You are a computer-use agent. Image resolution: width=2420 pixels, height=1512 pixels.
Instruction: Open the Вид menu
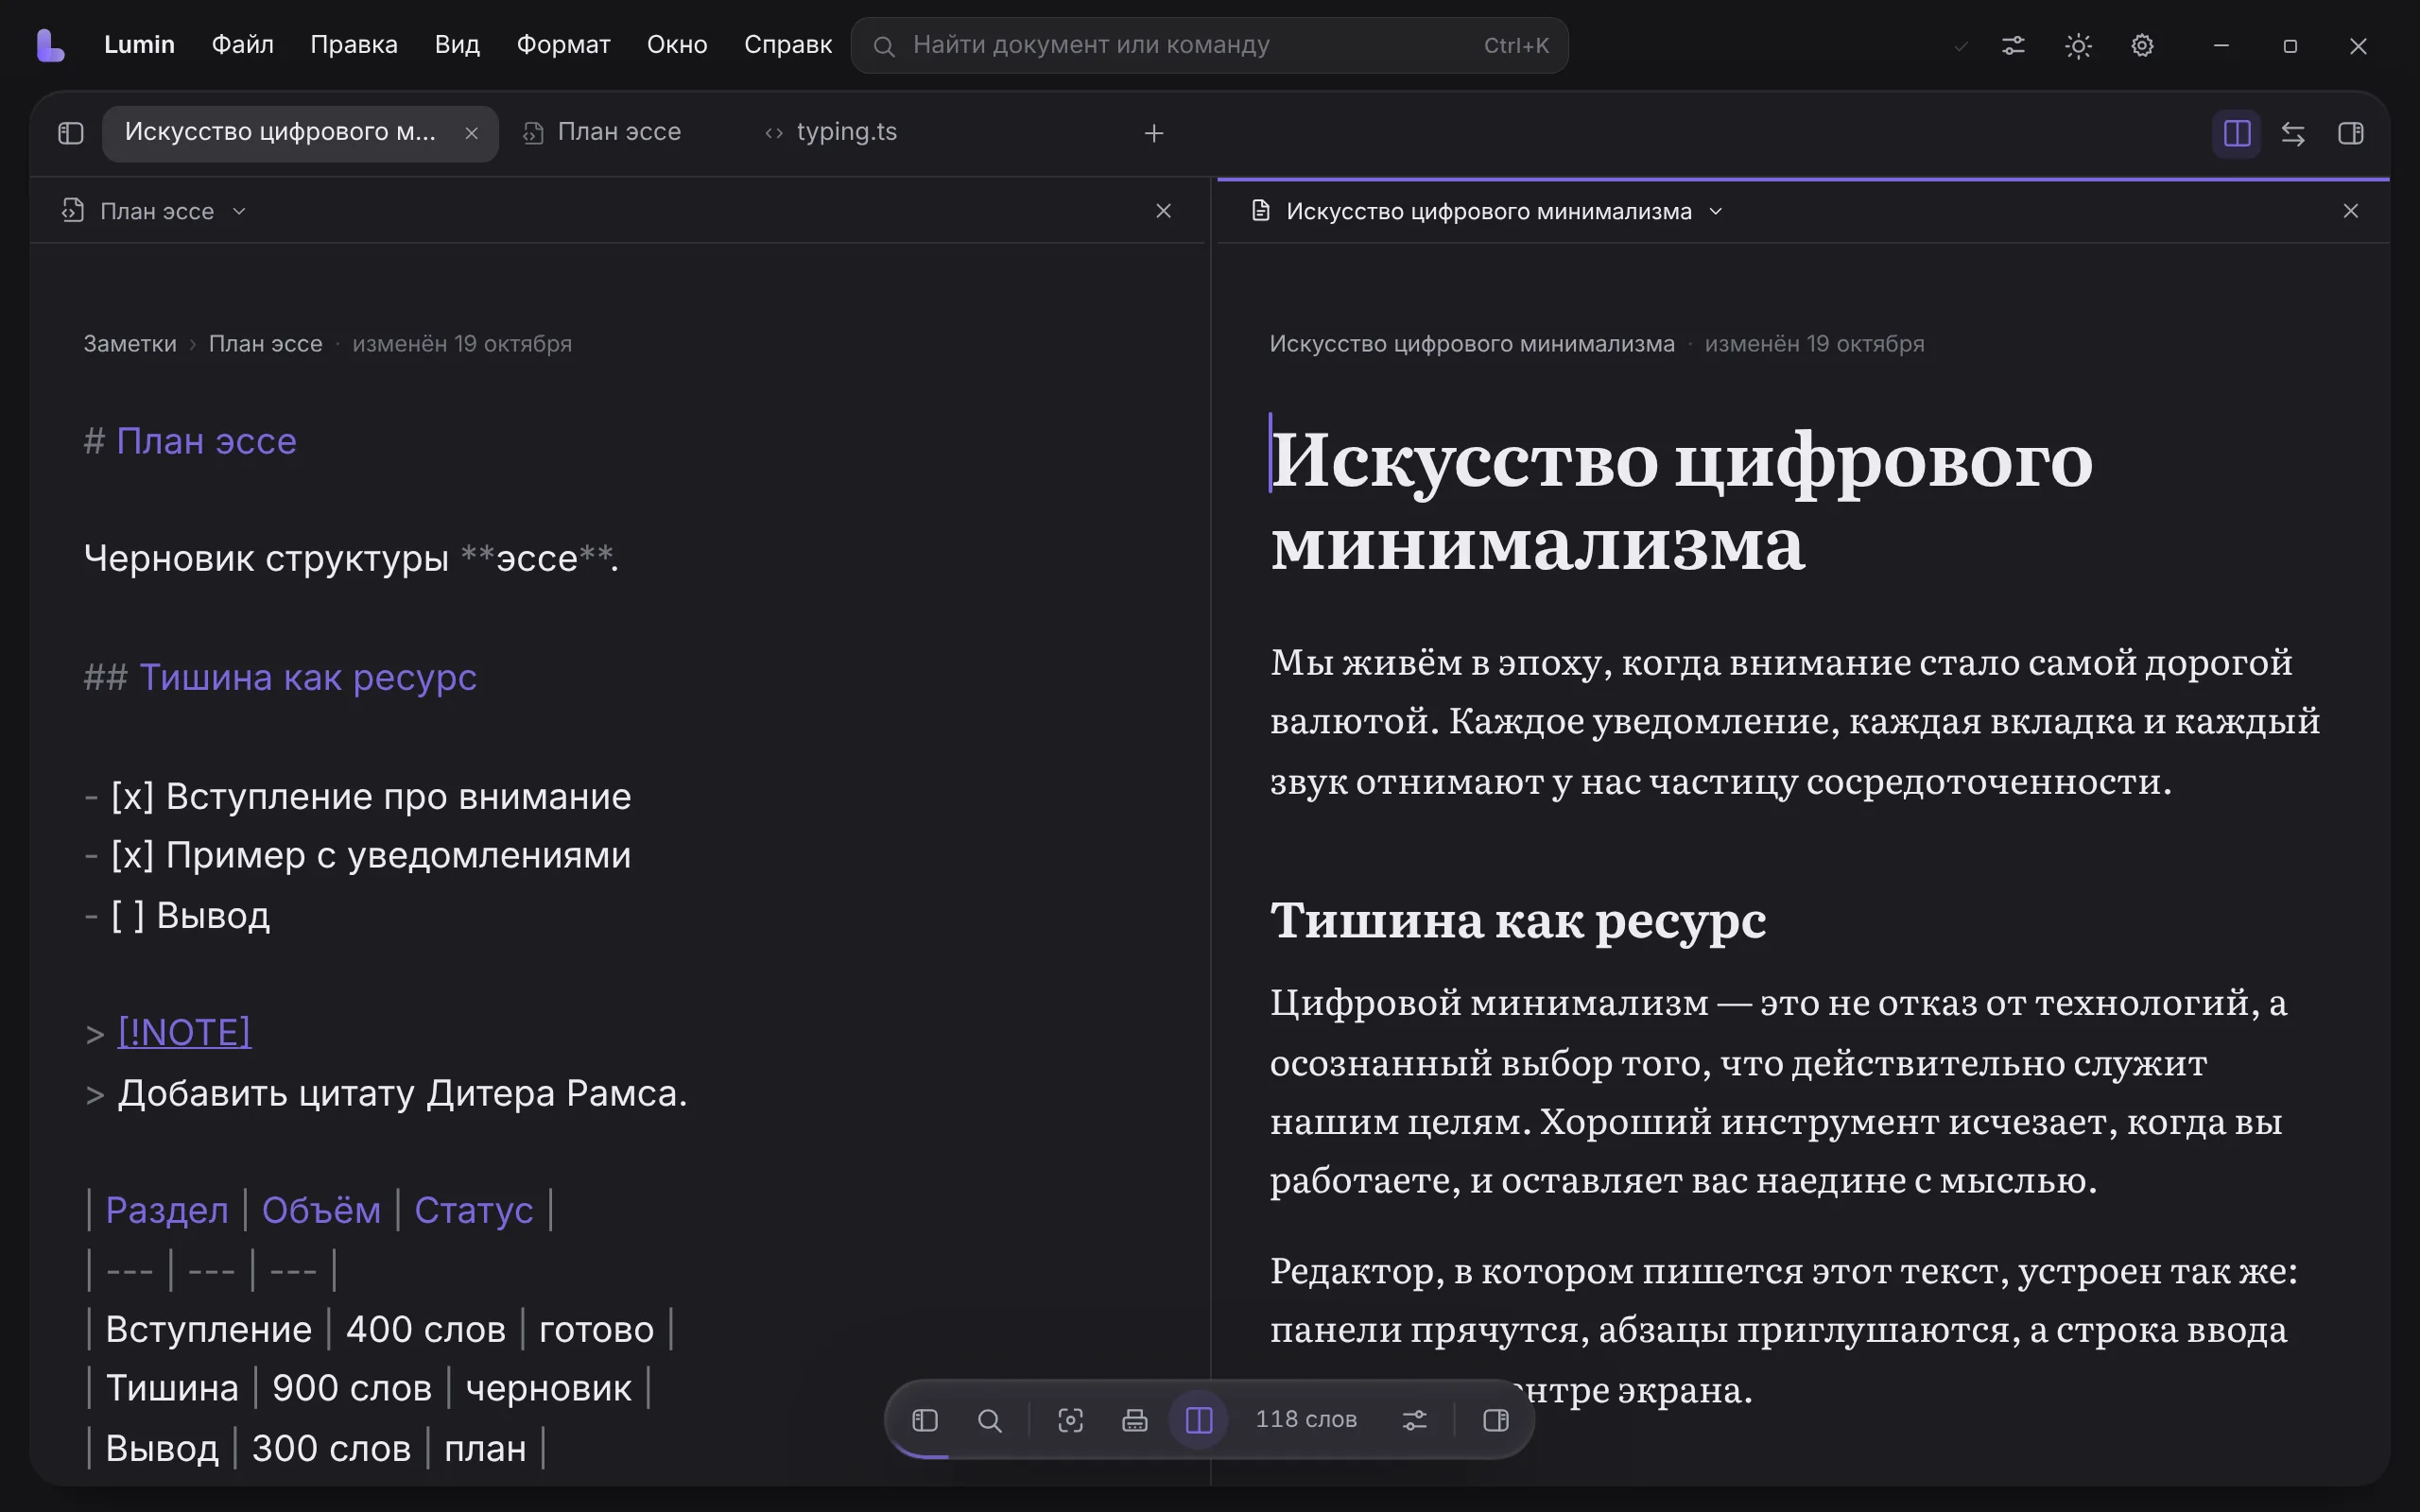(457, 45)
